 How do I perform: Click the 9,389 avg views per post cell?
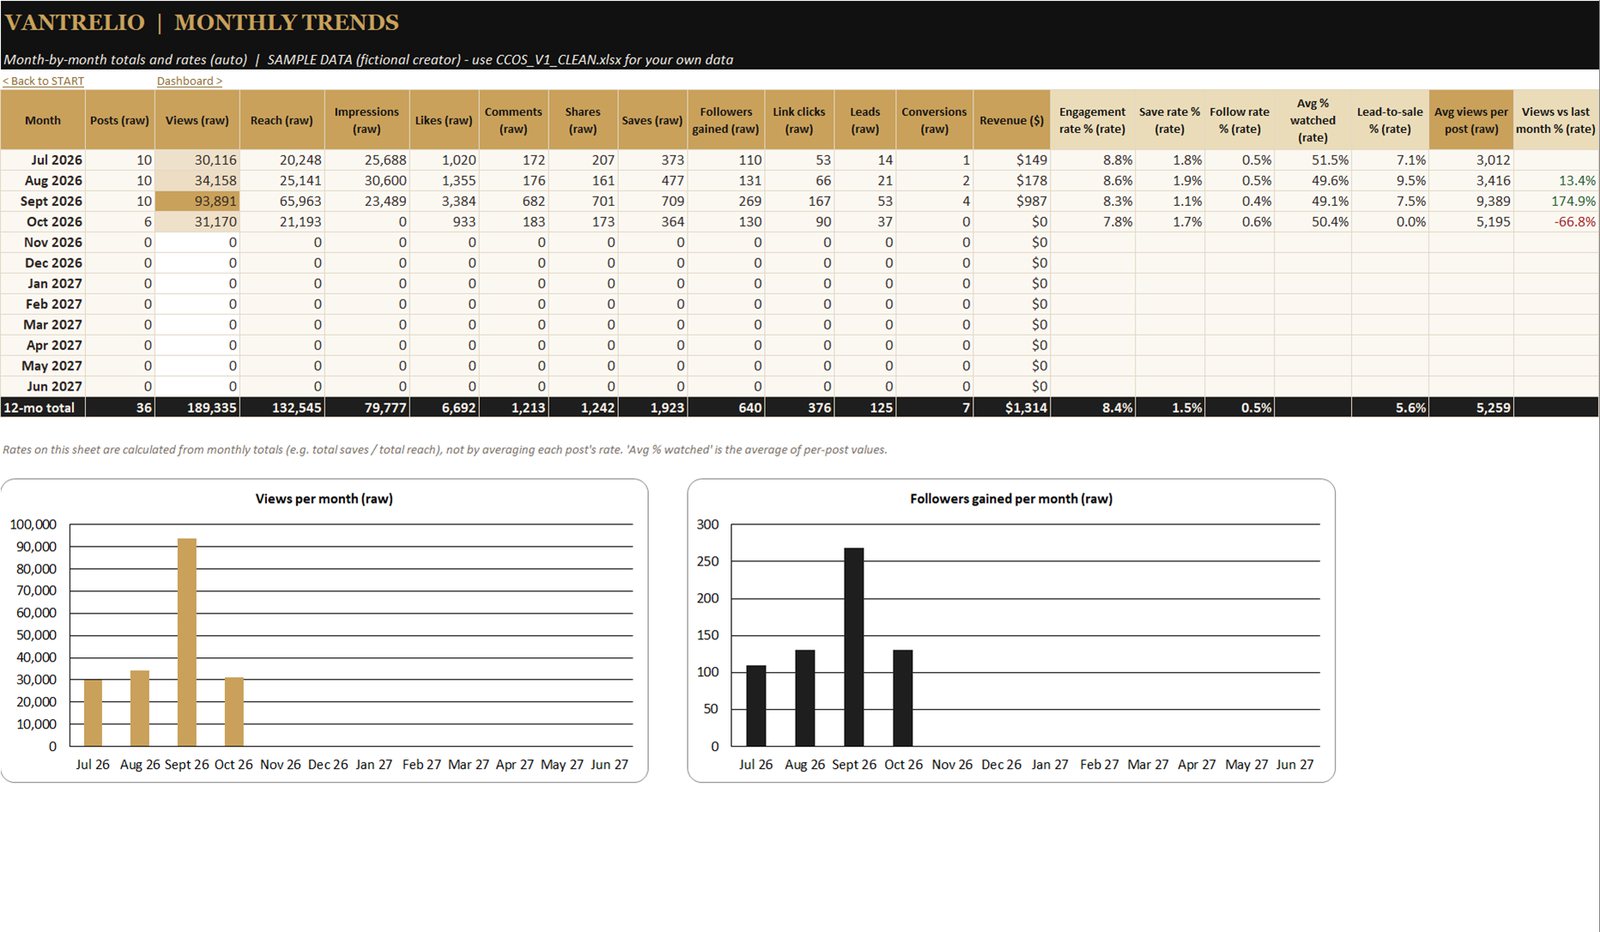coord(1471,201)
